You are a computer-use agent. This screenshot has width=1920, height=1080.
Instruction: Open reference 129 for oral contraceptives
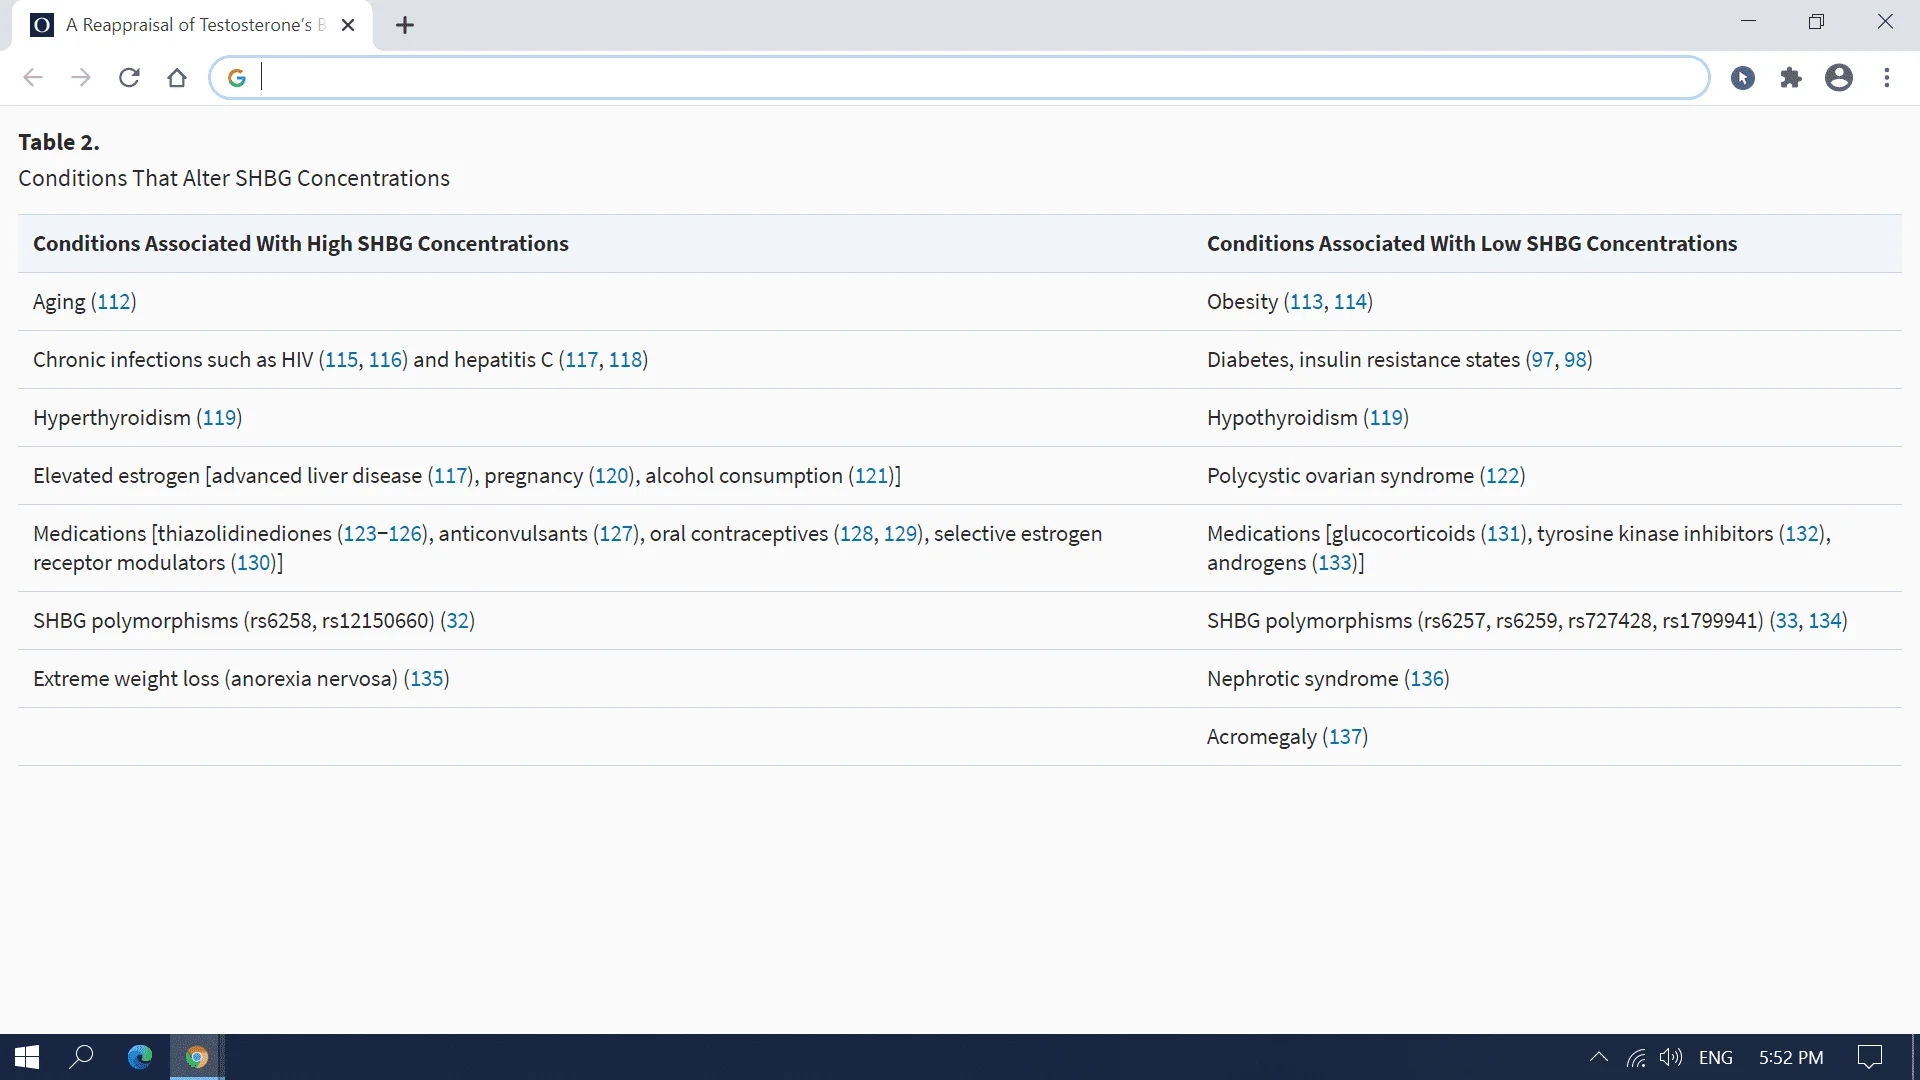(x=900, y=534)
